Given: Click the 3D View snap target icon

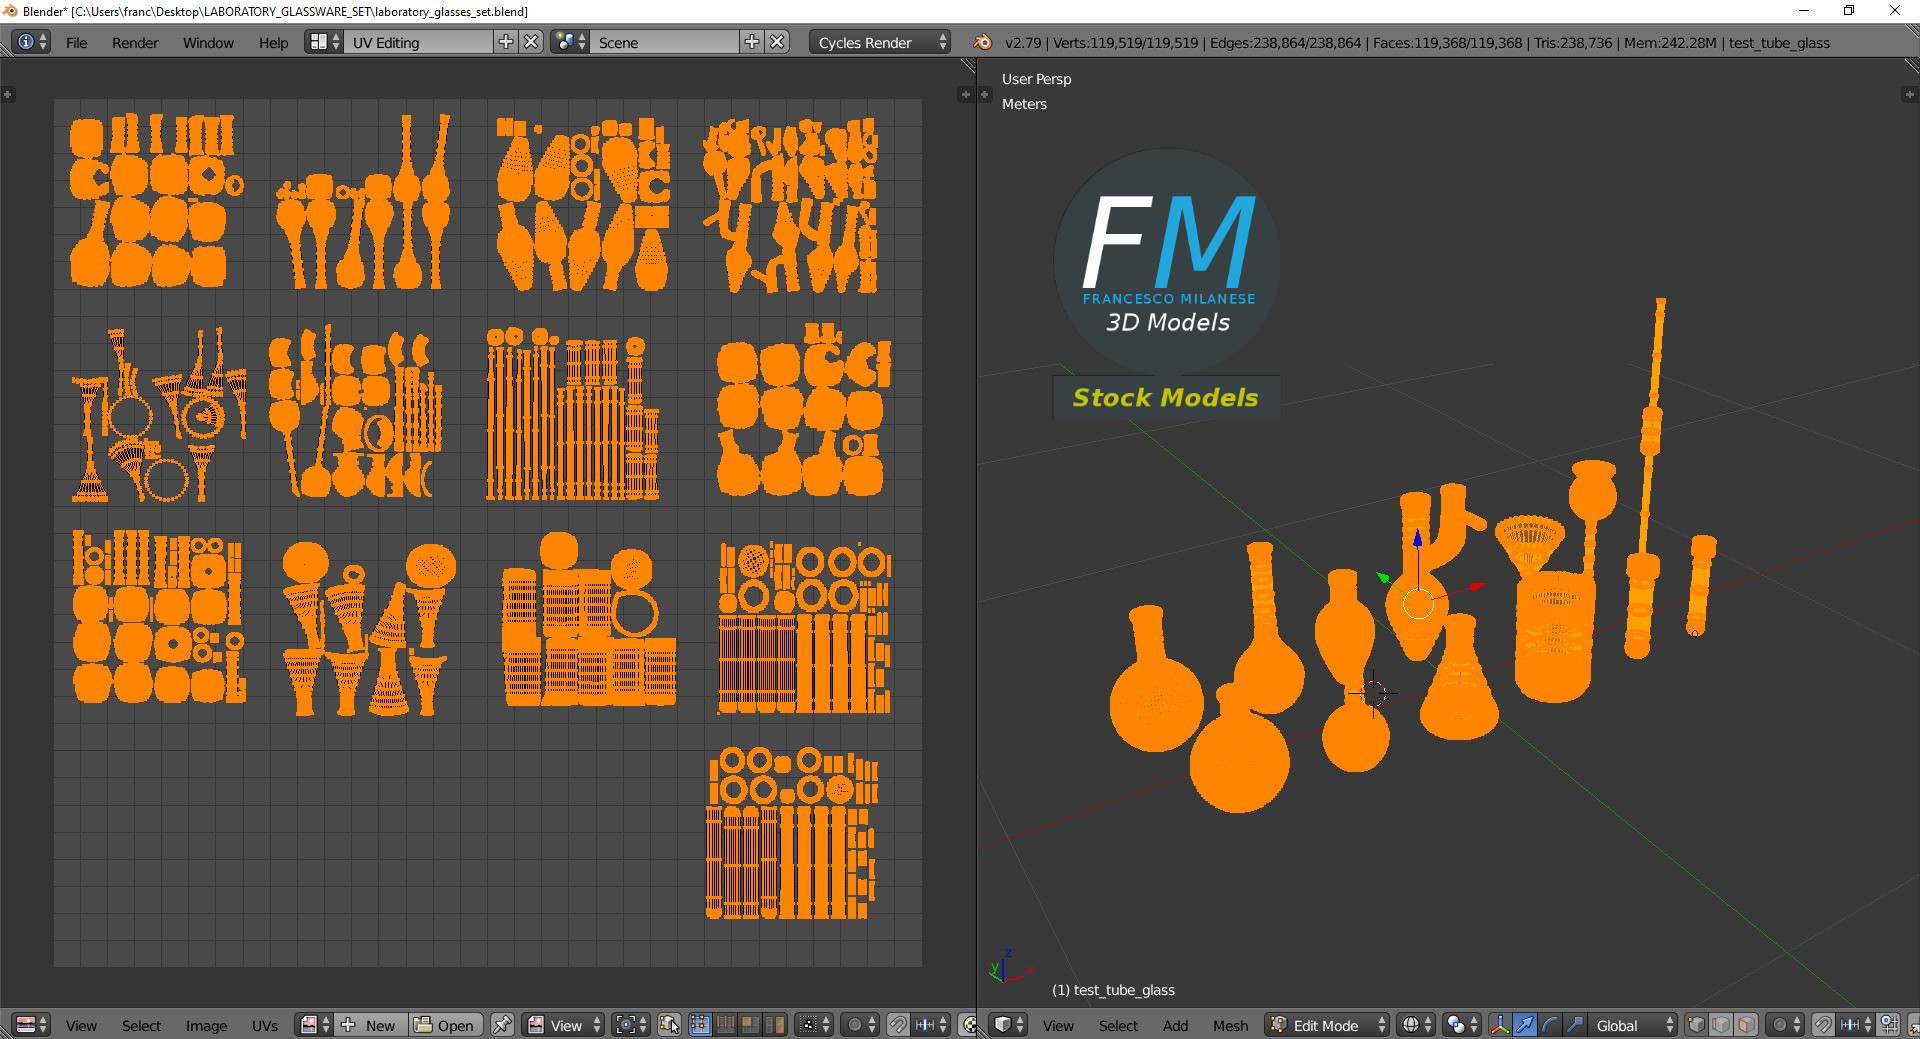Looking at the screenshot, I should 1889,1025.
